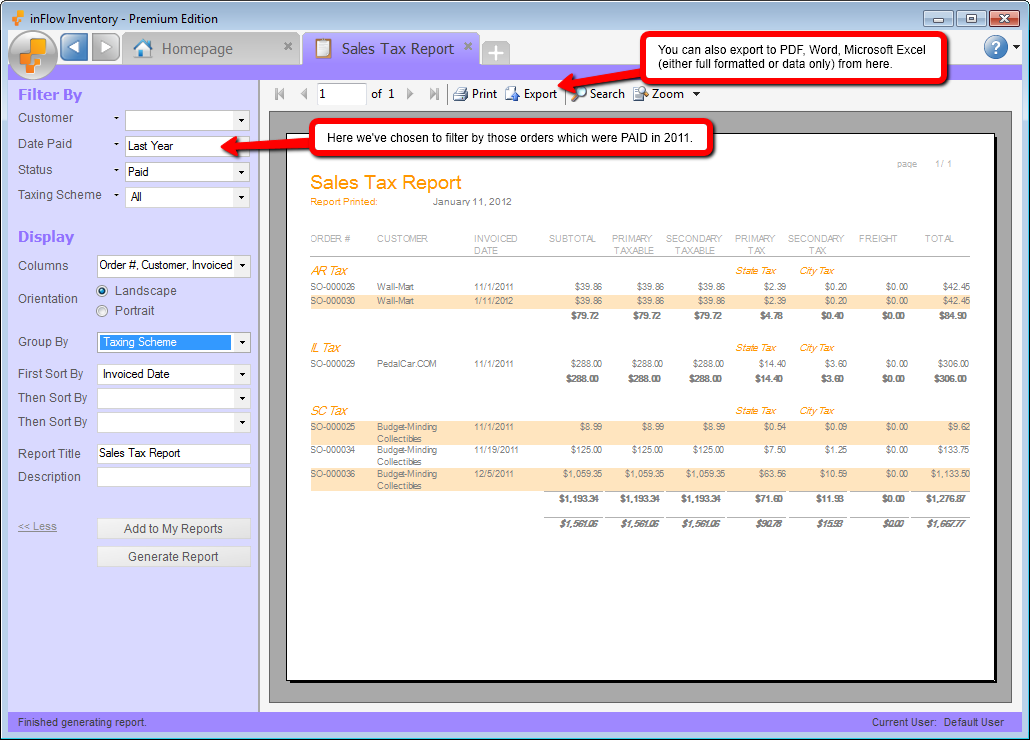This screenshot has height=740, width=1030.
Task: Select Portrait orientation
Action: pos(102,311)
